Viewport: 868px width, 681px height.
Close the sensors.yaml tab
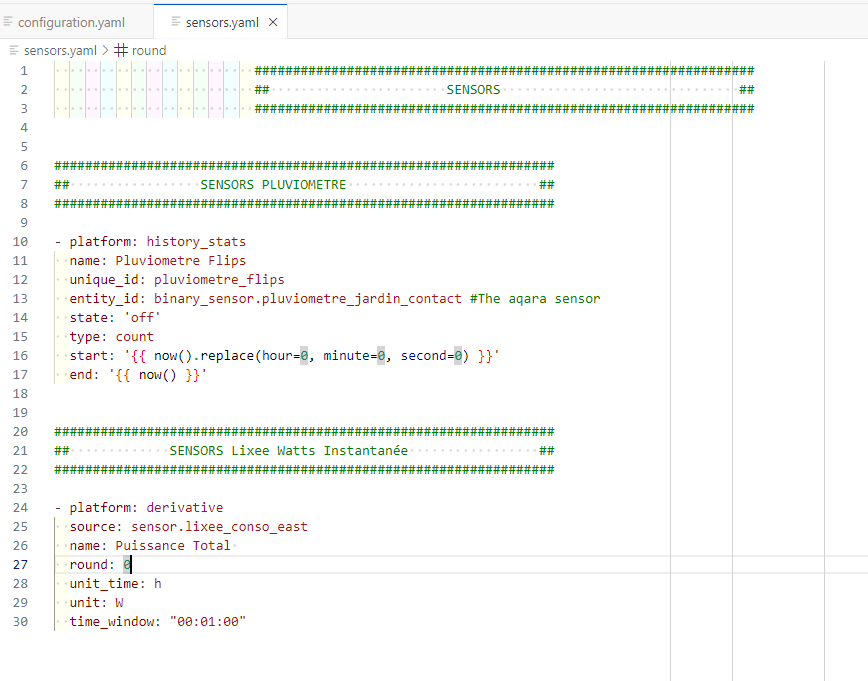pyautogui.click(x=273, y=22)
